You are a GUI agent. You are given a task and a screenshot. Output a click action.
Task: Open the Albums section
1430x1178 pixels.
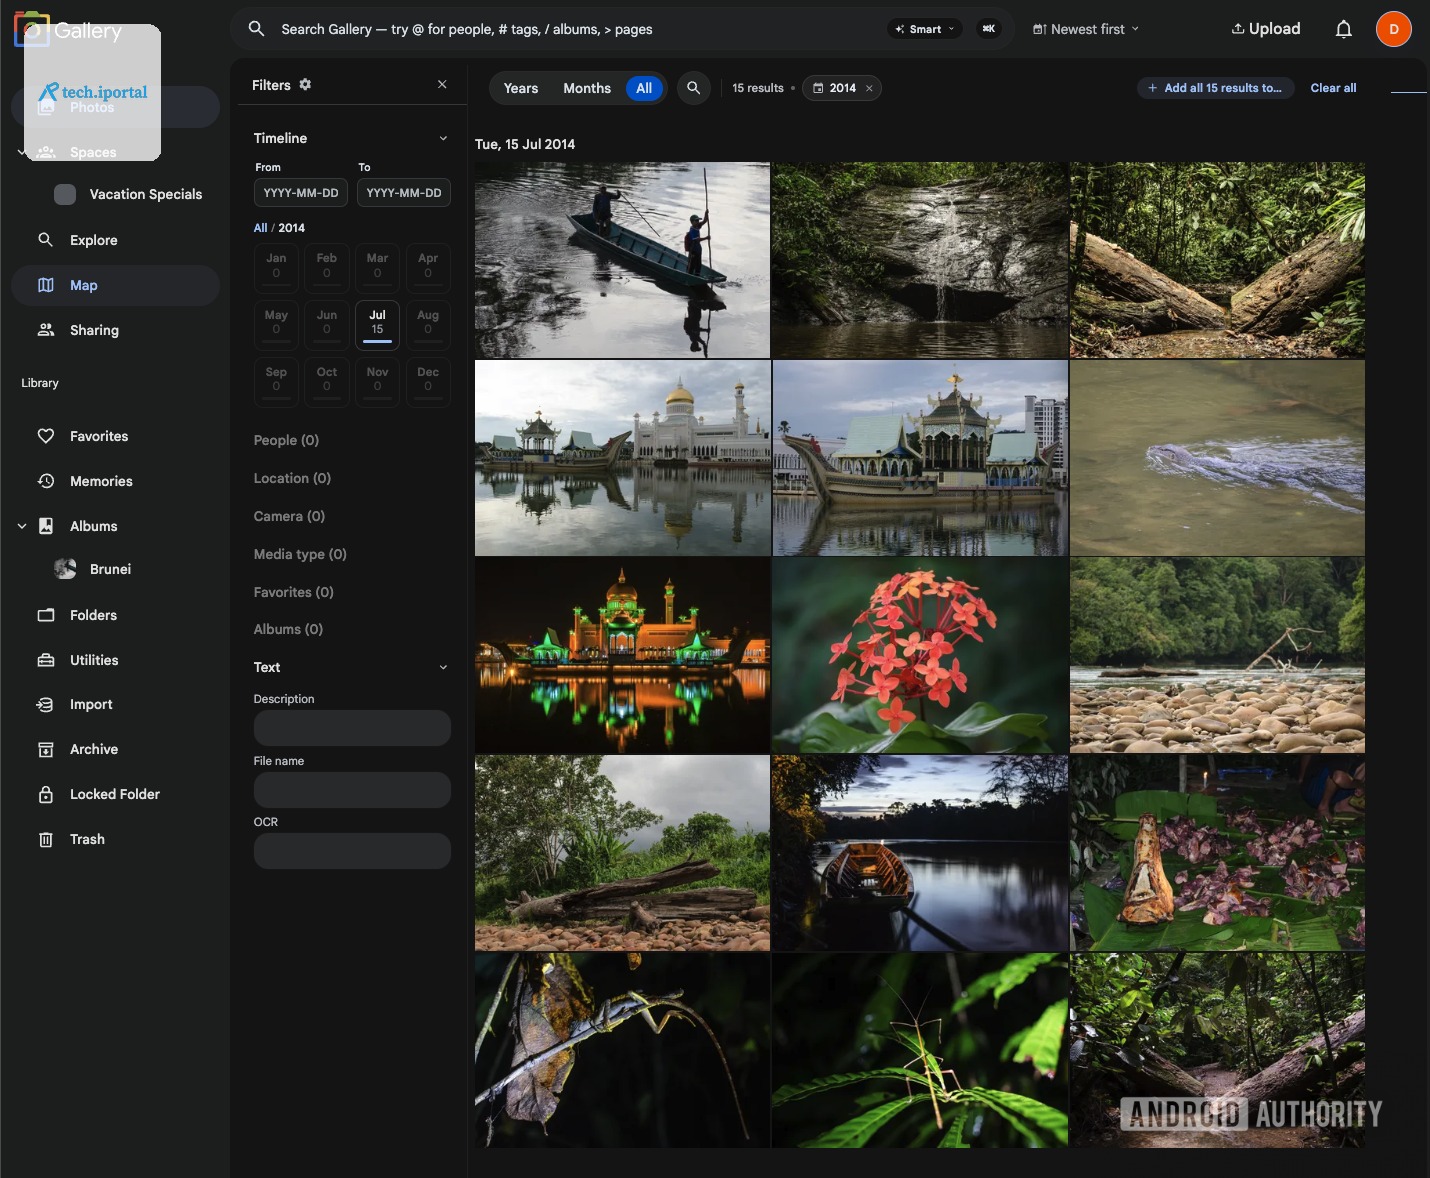coord(93,526)
